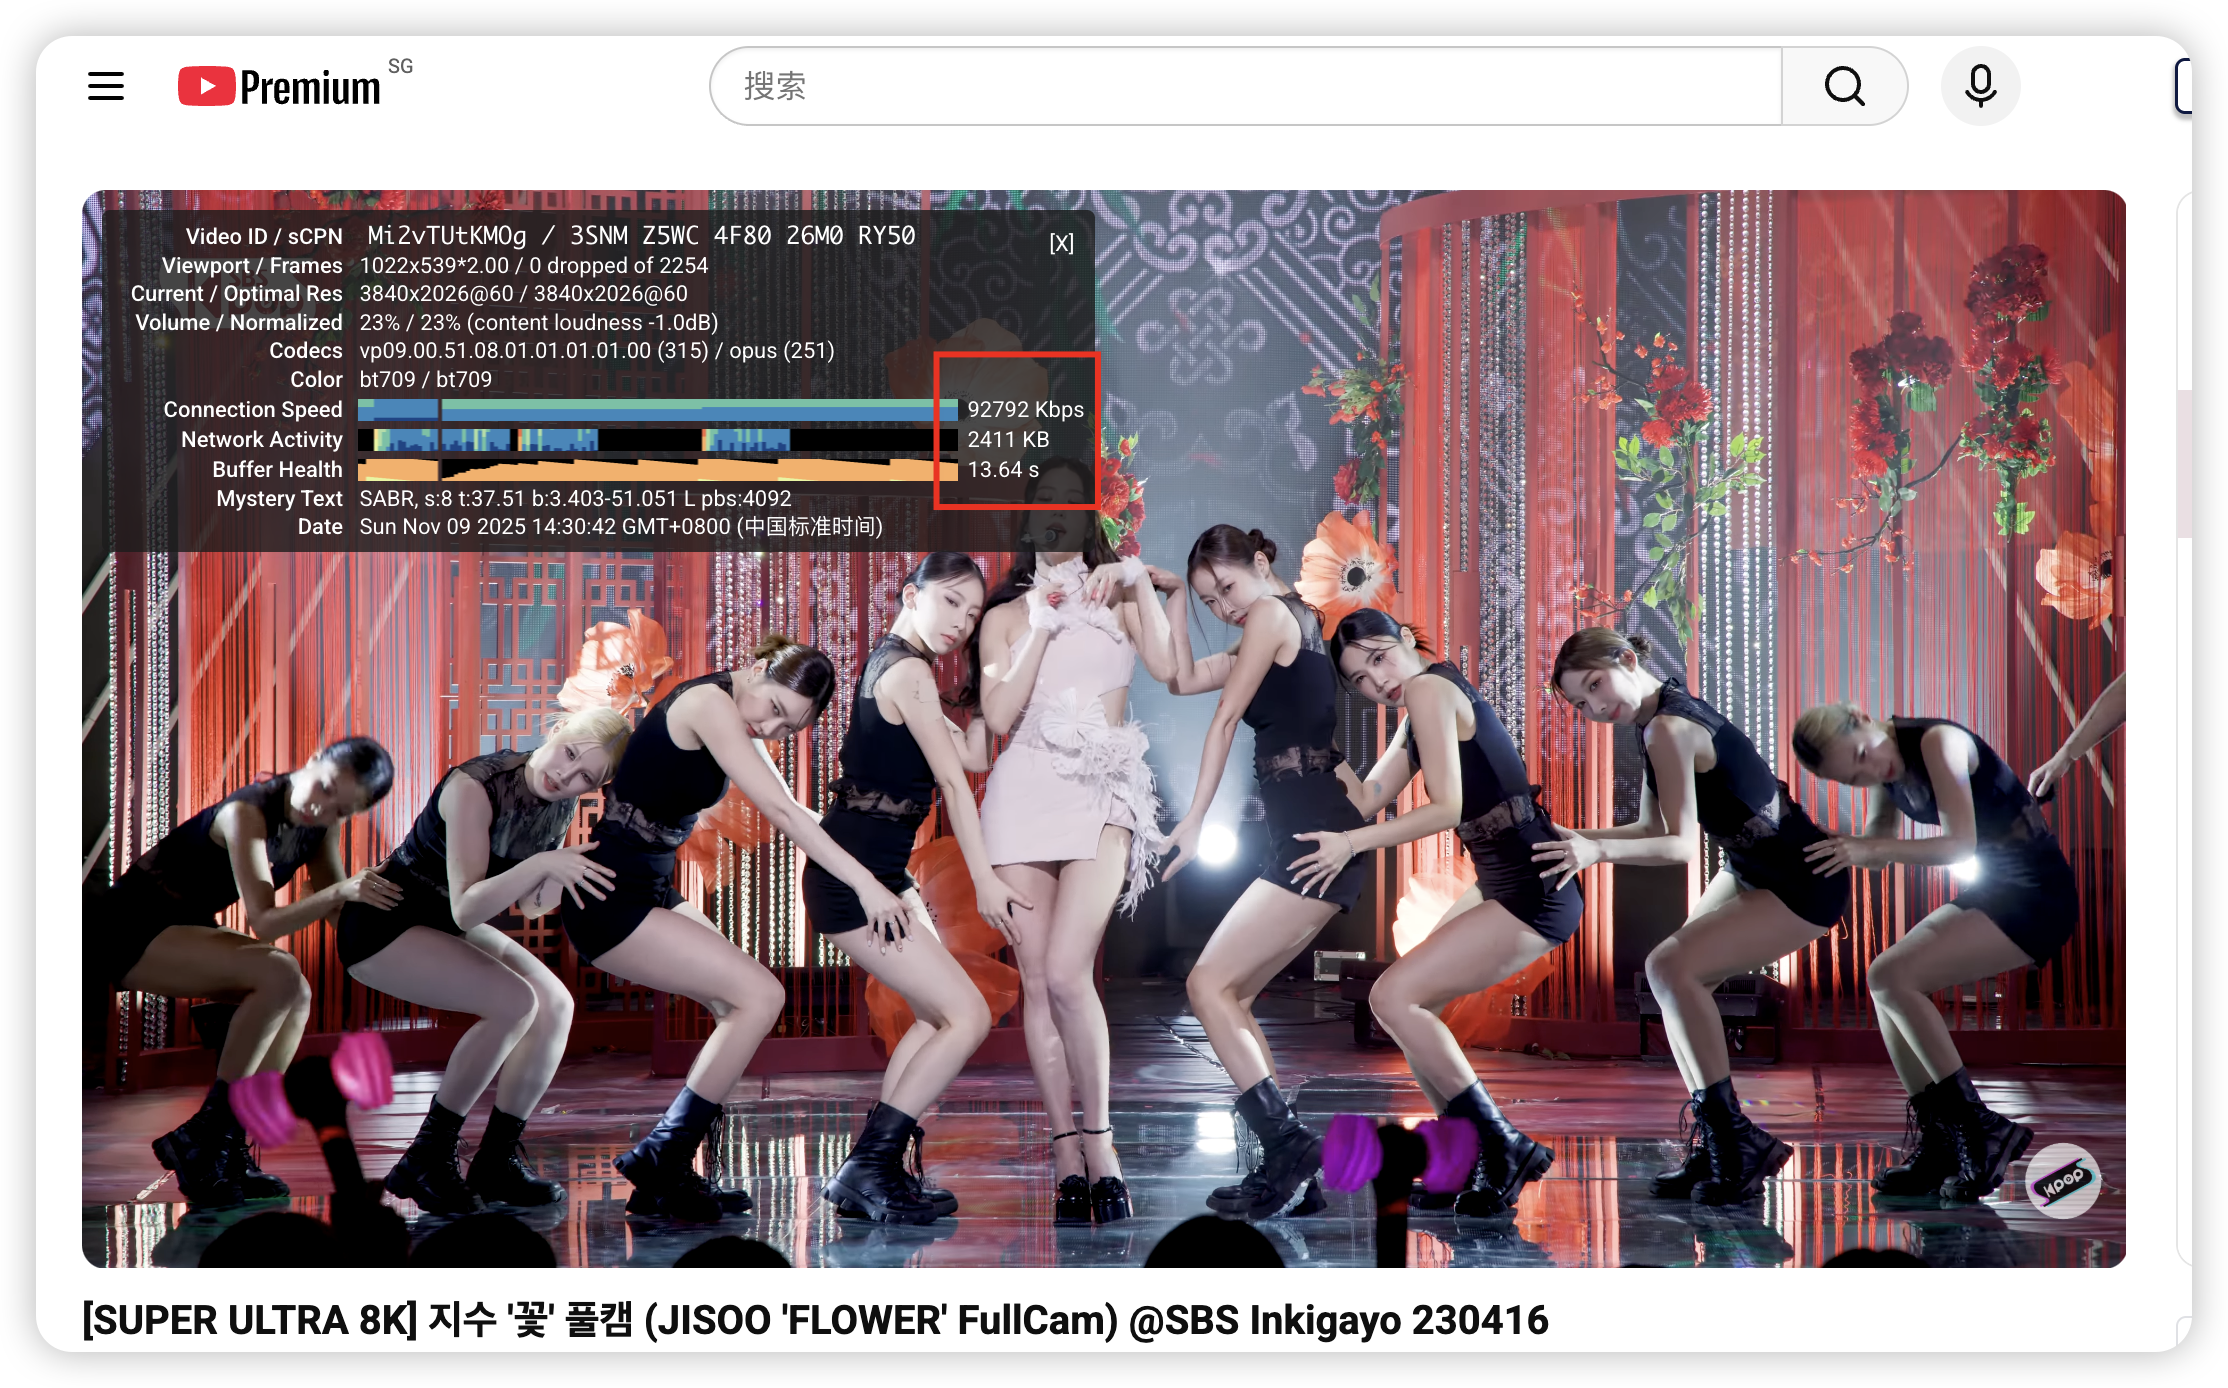Click the Date timestamp line
This screenshot has width=2228, height=1388.
[620, 527]
